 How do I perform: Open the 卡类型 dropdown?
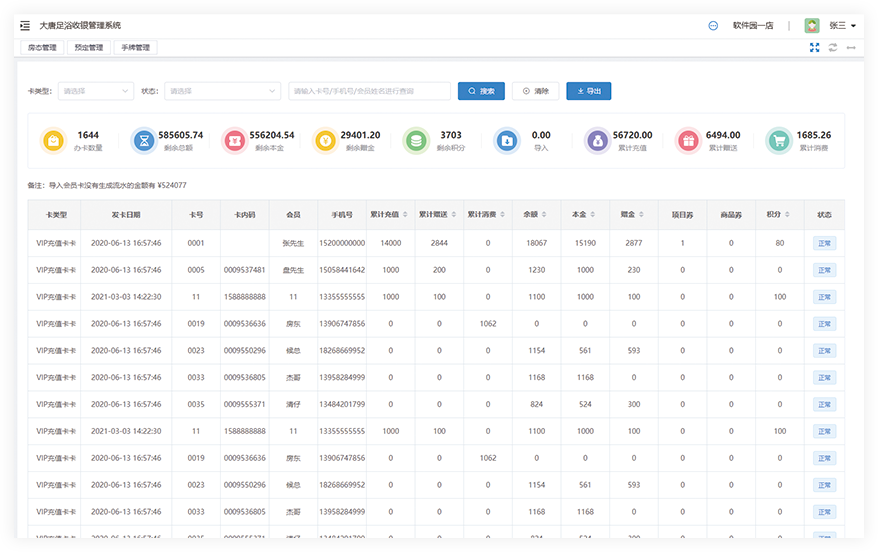[96, 91]
